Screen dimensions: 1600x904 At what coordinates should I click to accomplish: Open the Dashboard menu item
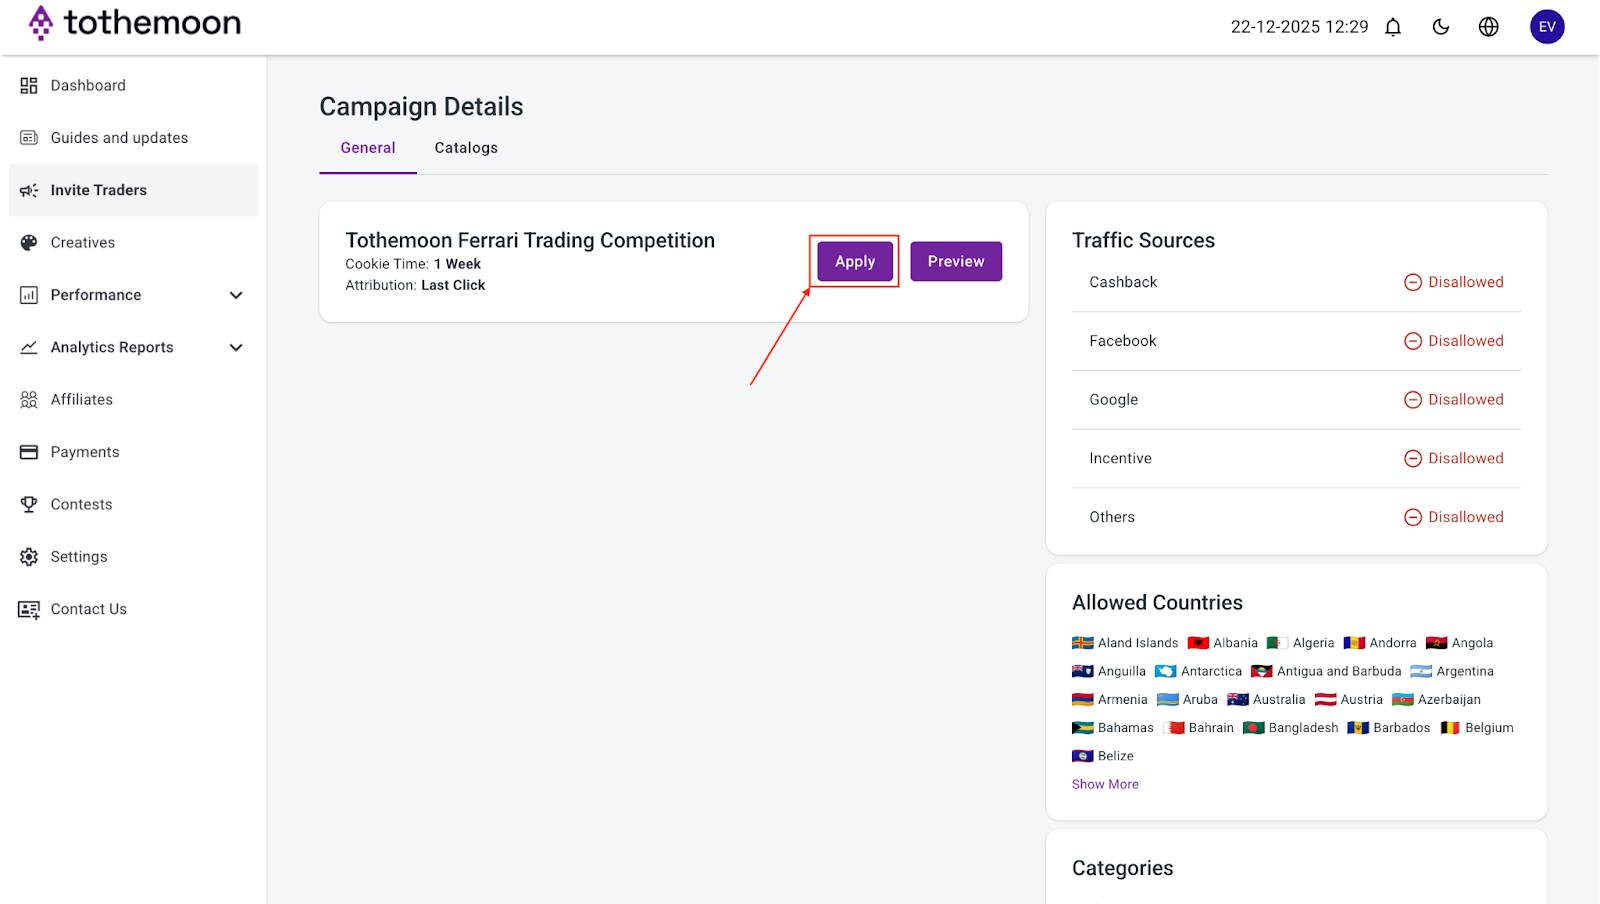[133, 86]
